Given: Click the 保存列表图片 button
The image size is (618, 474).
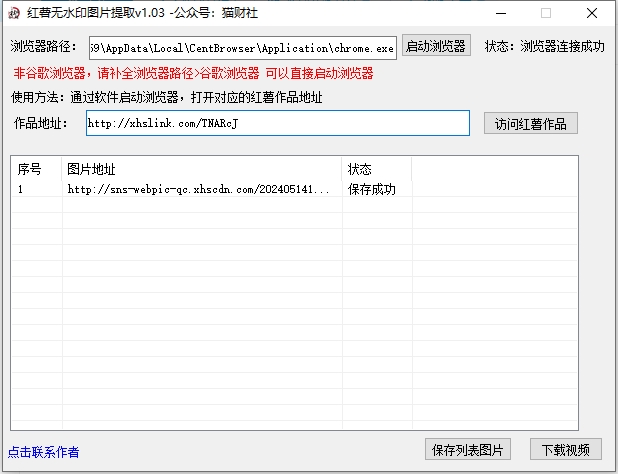Looking at the screenshot, I should [x=467, y=450].
